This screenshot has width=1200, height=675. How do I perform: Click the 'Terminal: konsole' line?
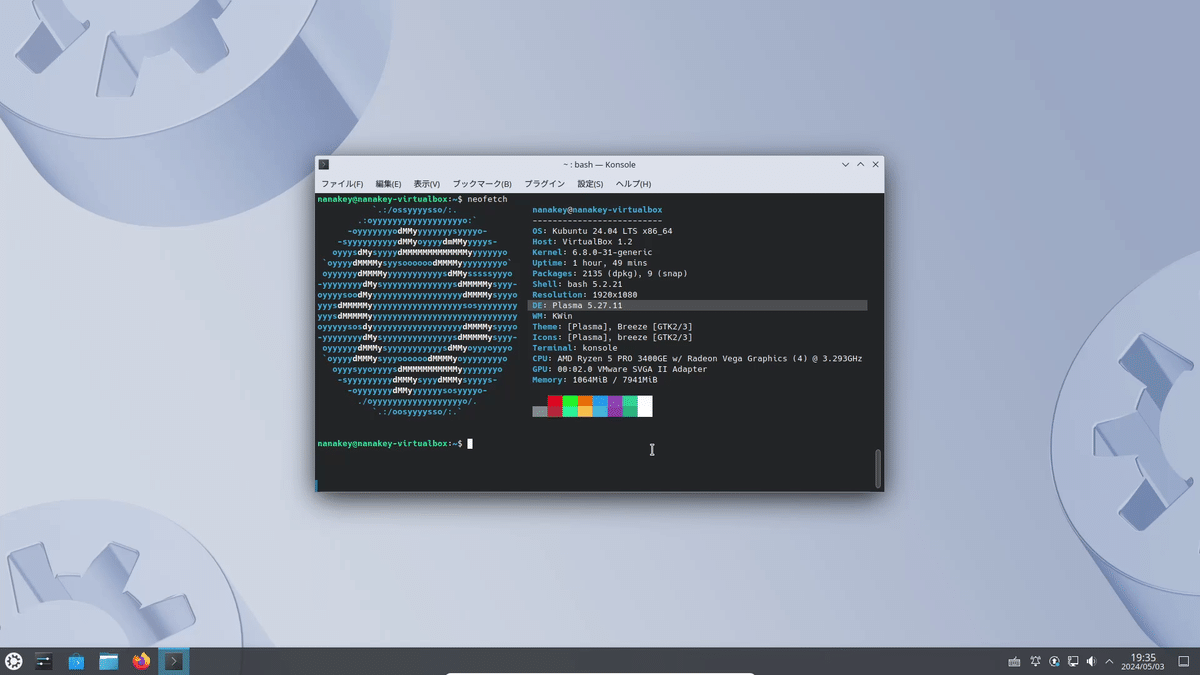pyautogui.click(x=575, y=348)
